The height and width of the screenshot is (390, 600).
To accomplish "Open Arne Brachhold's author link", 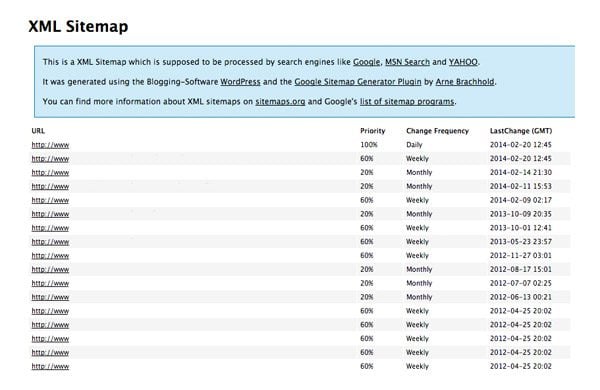I will 465,82.
